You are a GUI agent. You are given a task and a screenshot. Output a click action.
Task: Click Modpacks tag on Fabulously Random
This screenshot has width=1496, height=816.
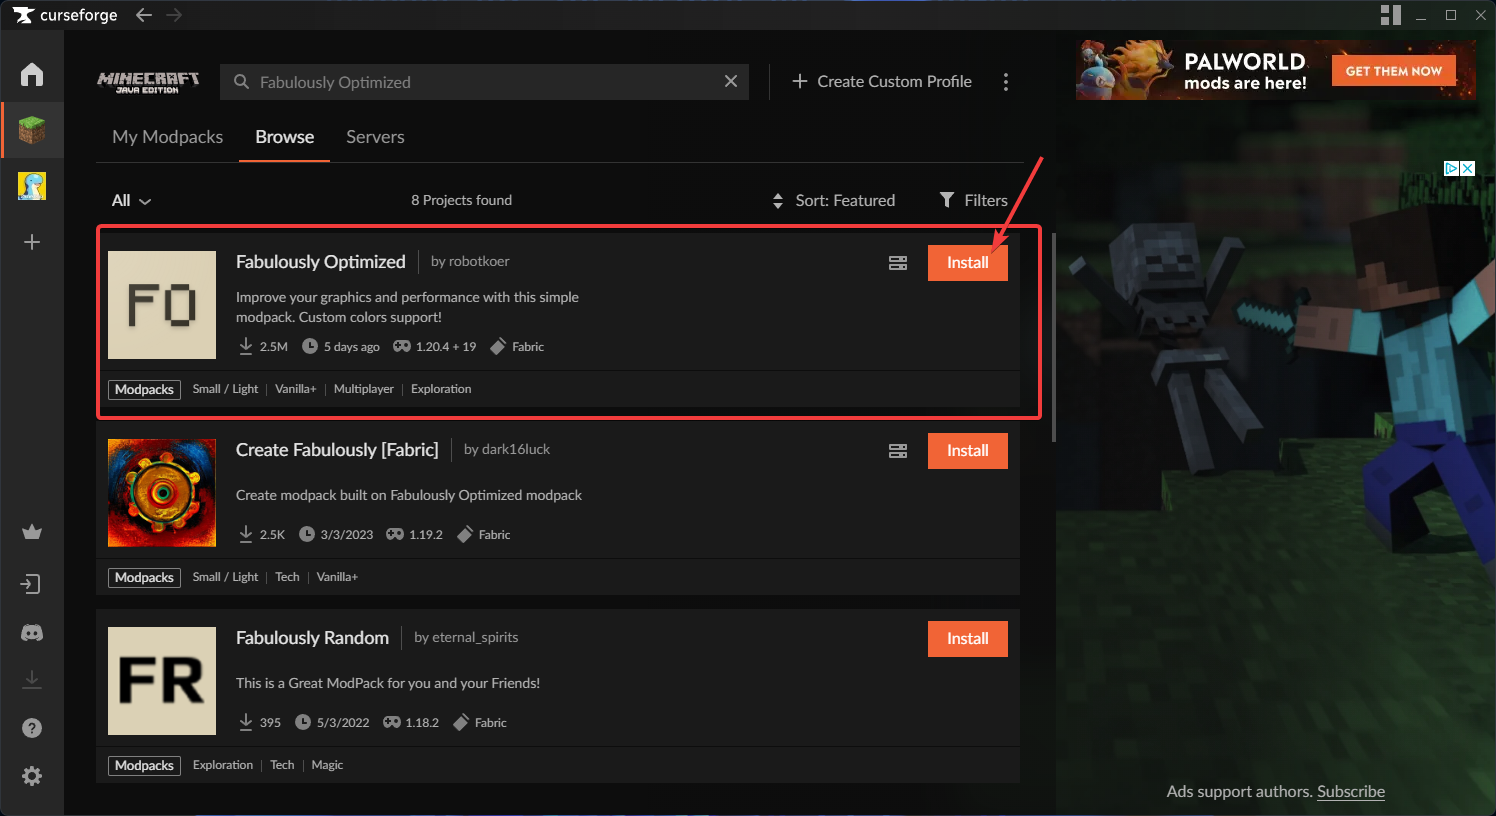pyautogui.click(x=144, y=765)
